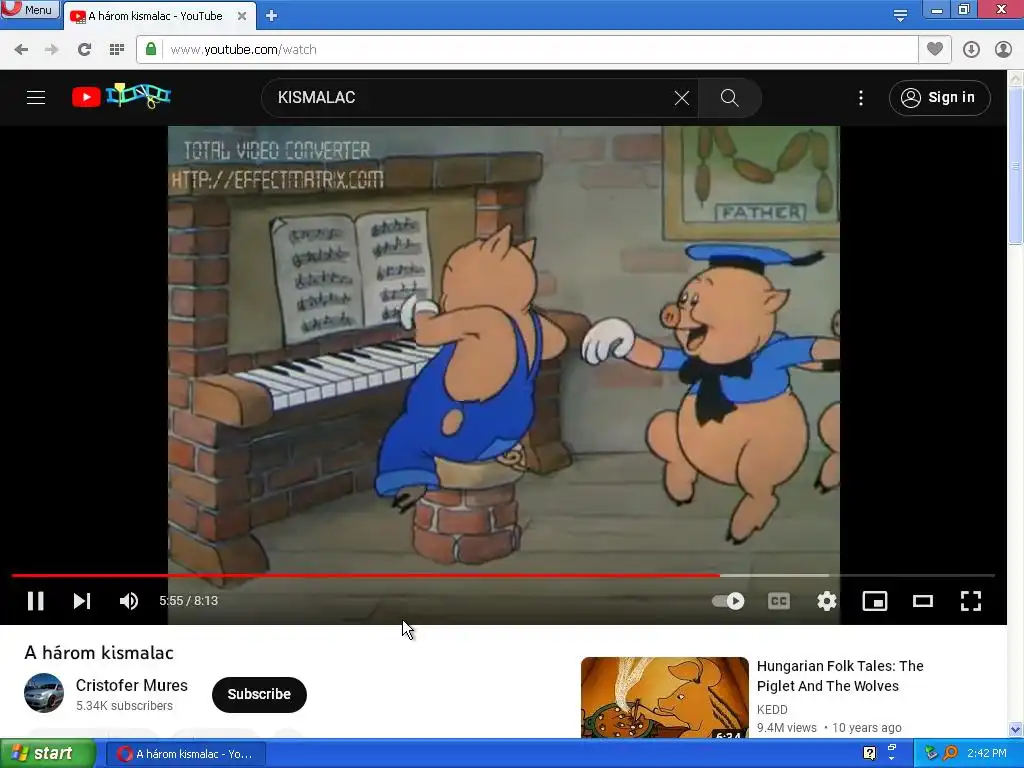Open the browser downloads icon
Image resolution: width=1024 pixels, height=768 pixels.
pos(971,50)
